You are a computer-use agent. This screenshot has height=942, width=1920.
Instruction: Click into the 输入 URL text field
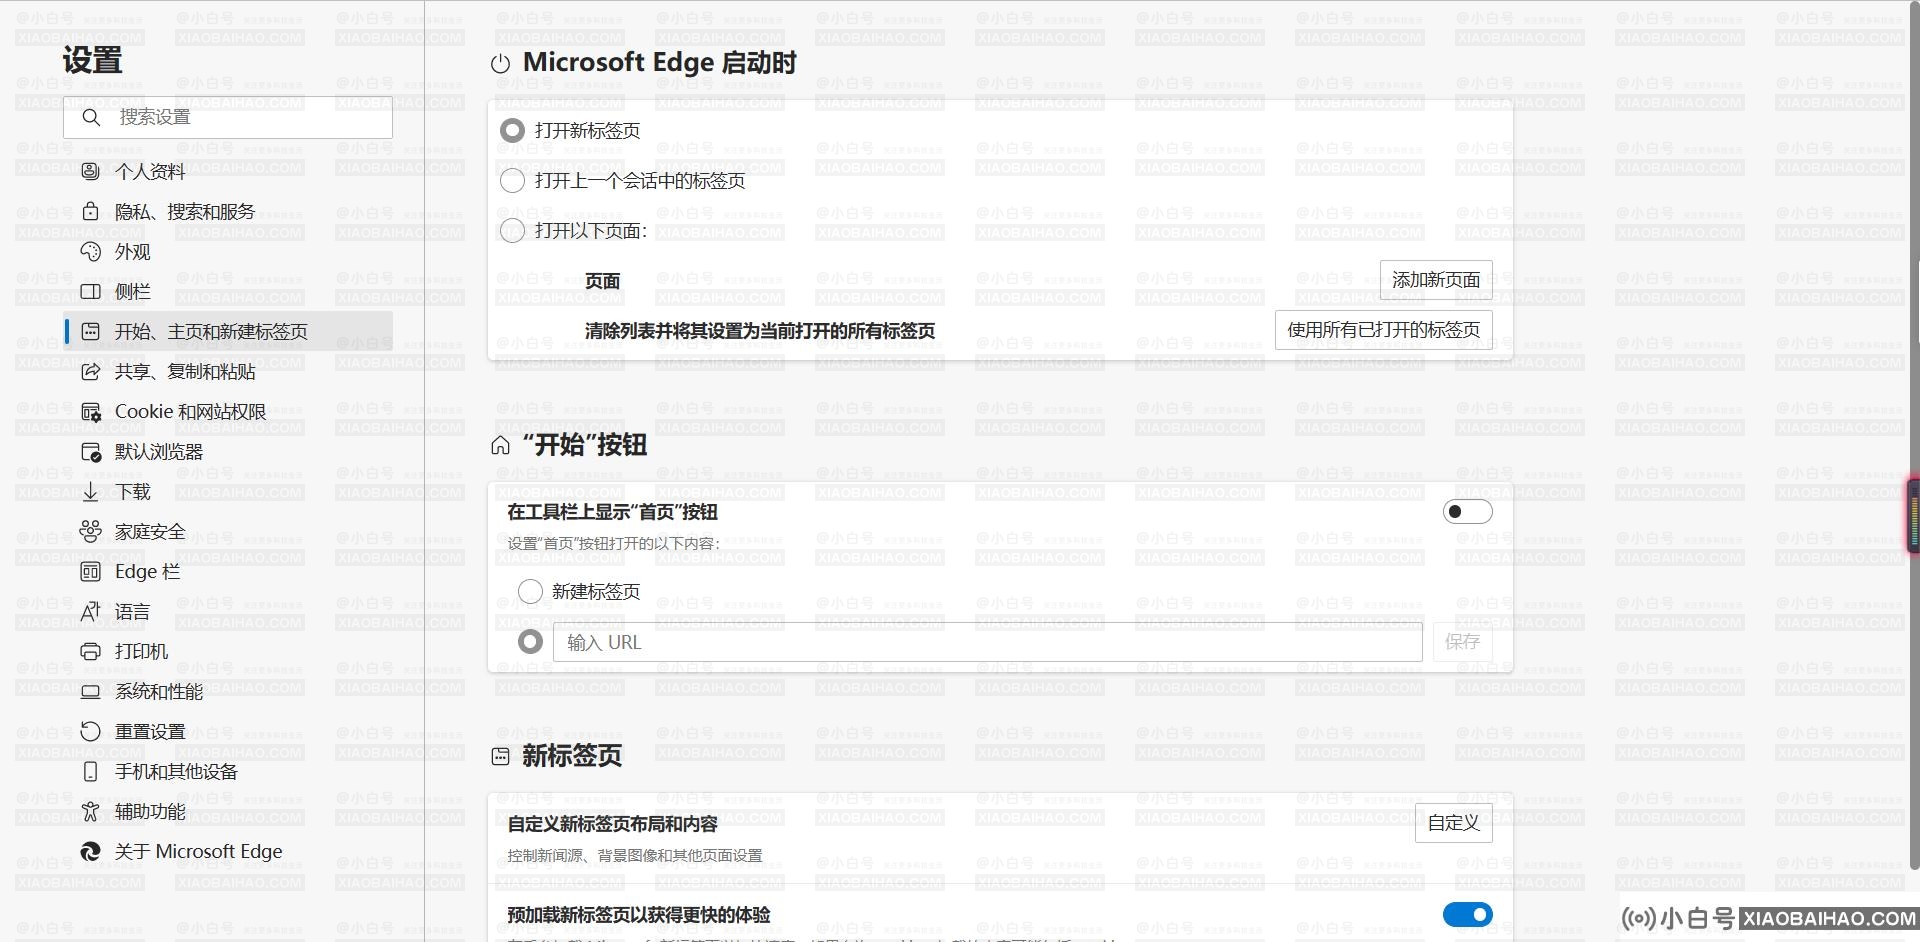click(988, 642)
